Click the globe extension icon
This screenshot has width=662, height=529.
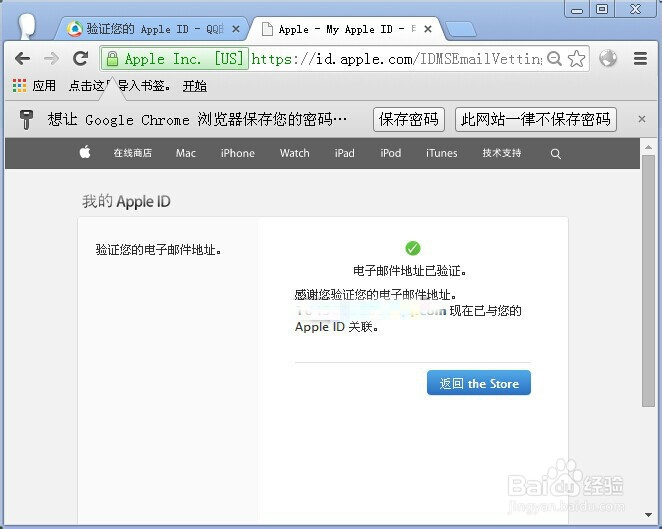(x=608, y=58)
